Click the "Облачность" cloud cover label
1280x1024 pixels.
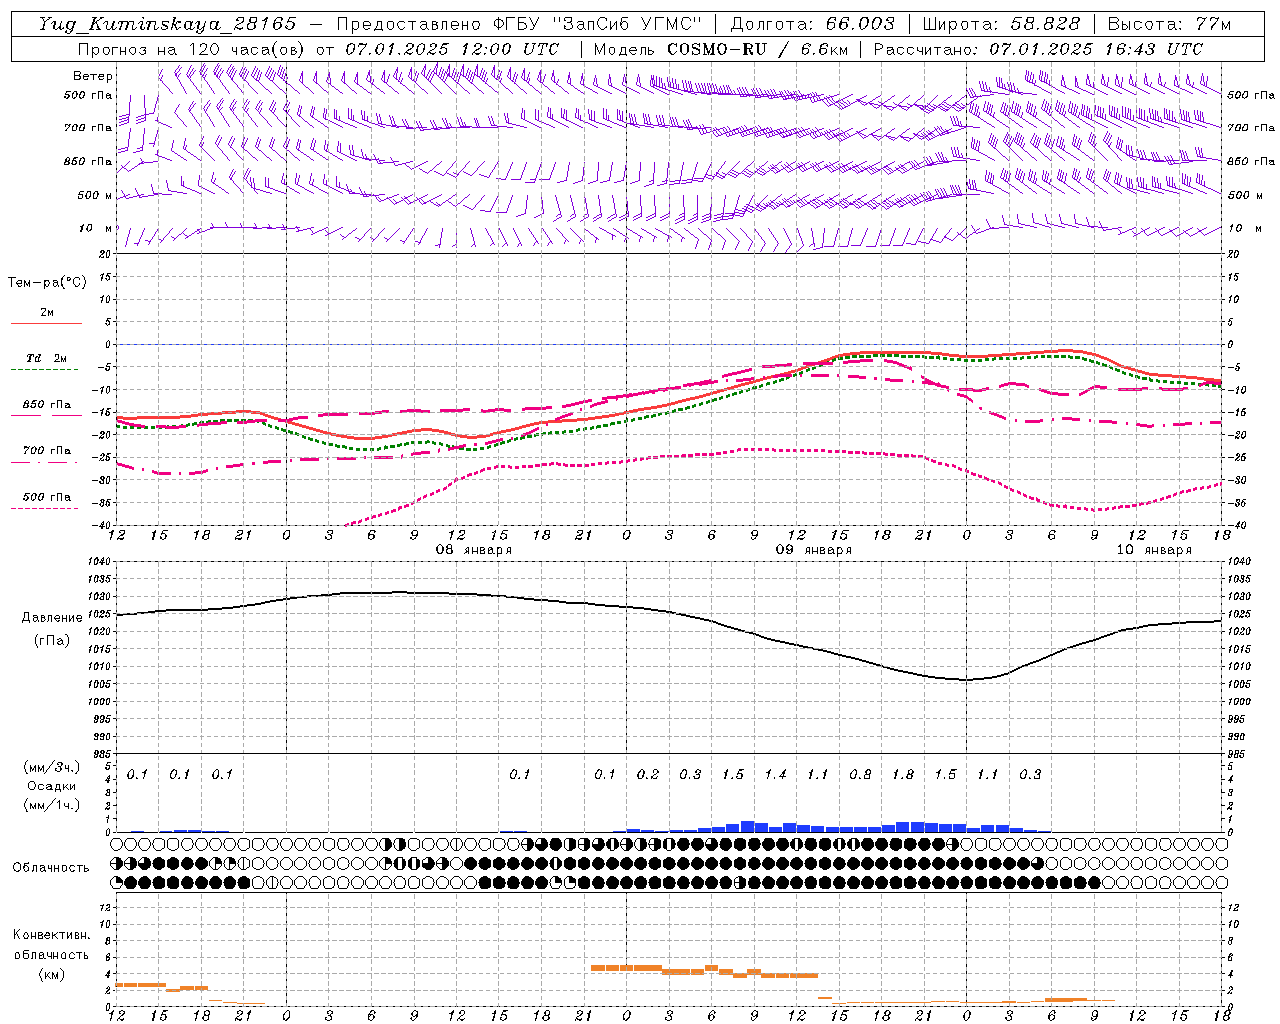pyautogui.click(x=51, y=868)
